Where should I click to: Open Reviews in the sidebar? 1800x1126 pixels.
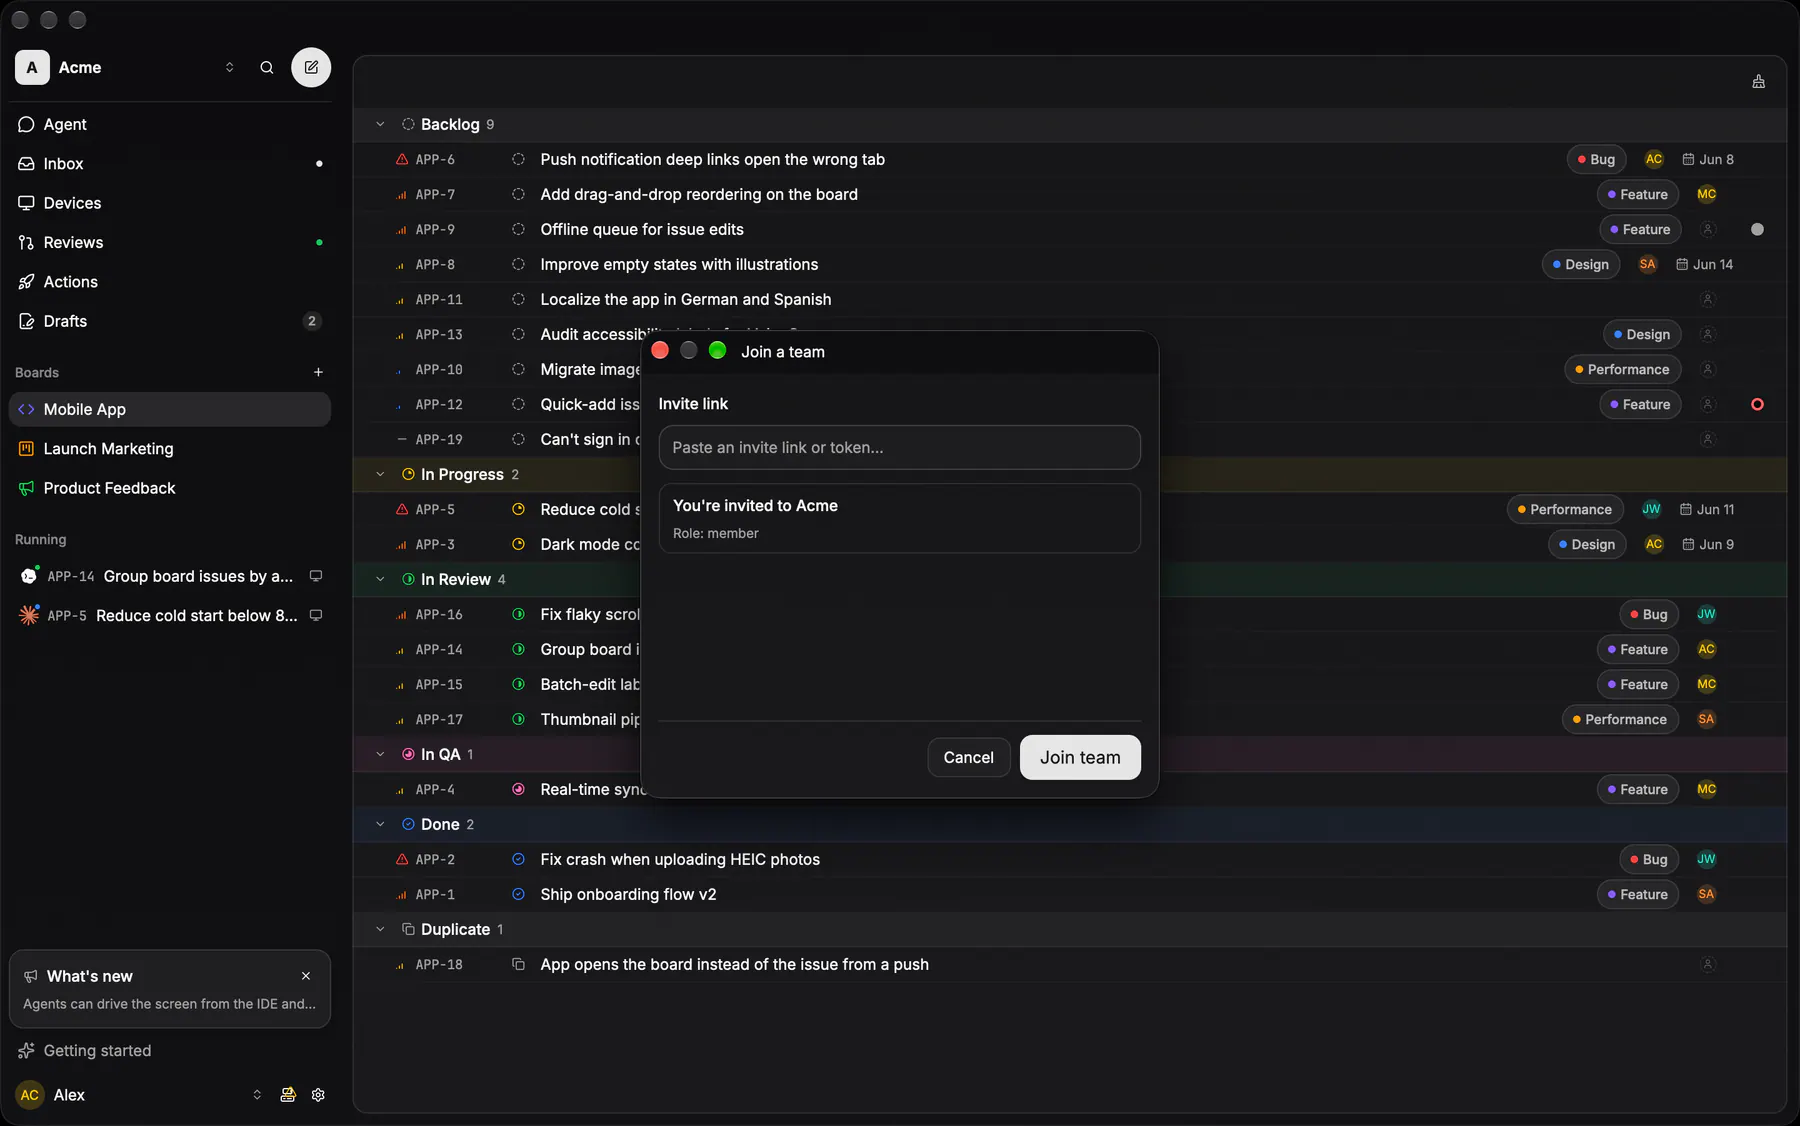pyautogui.click(x=170, y=243)
